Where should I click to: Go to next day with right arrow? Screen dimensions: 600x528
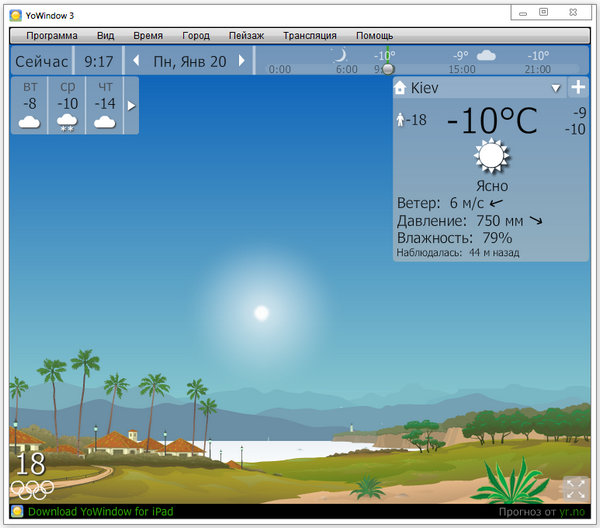click(x=241, y=61)
